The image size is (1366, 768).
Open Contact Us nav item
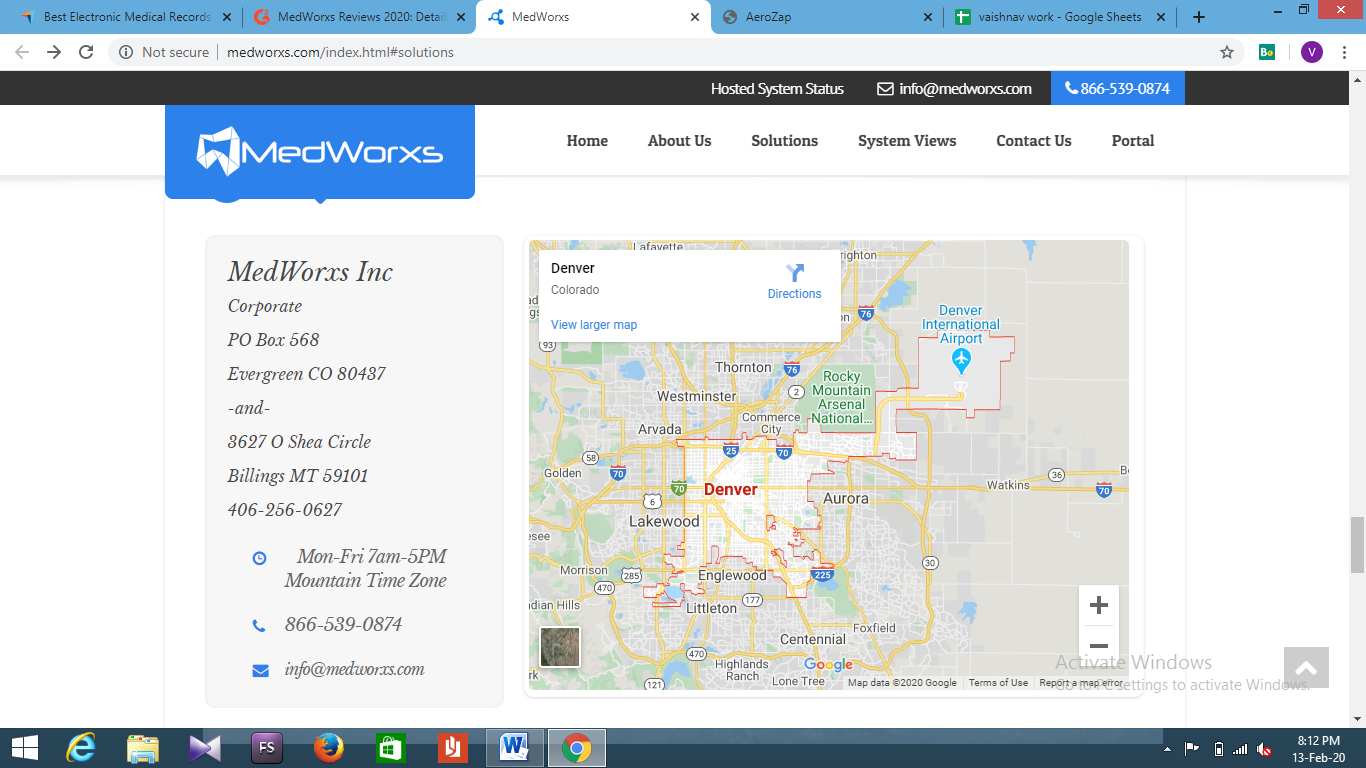point(1033,141)
